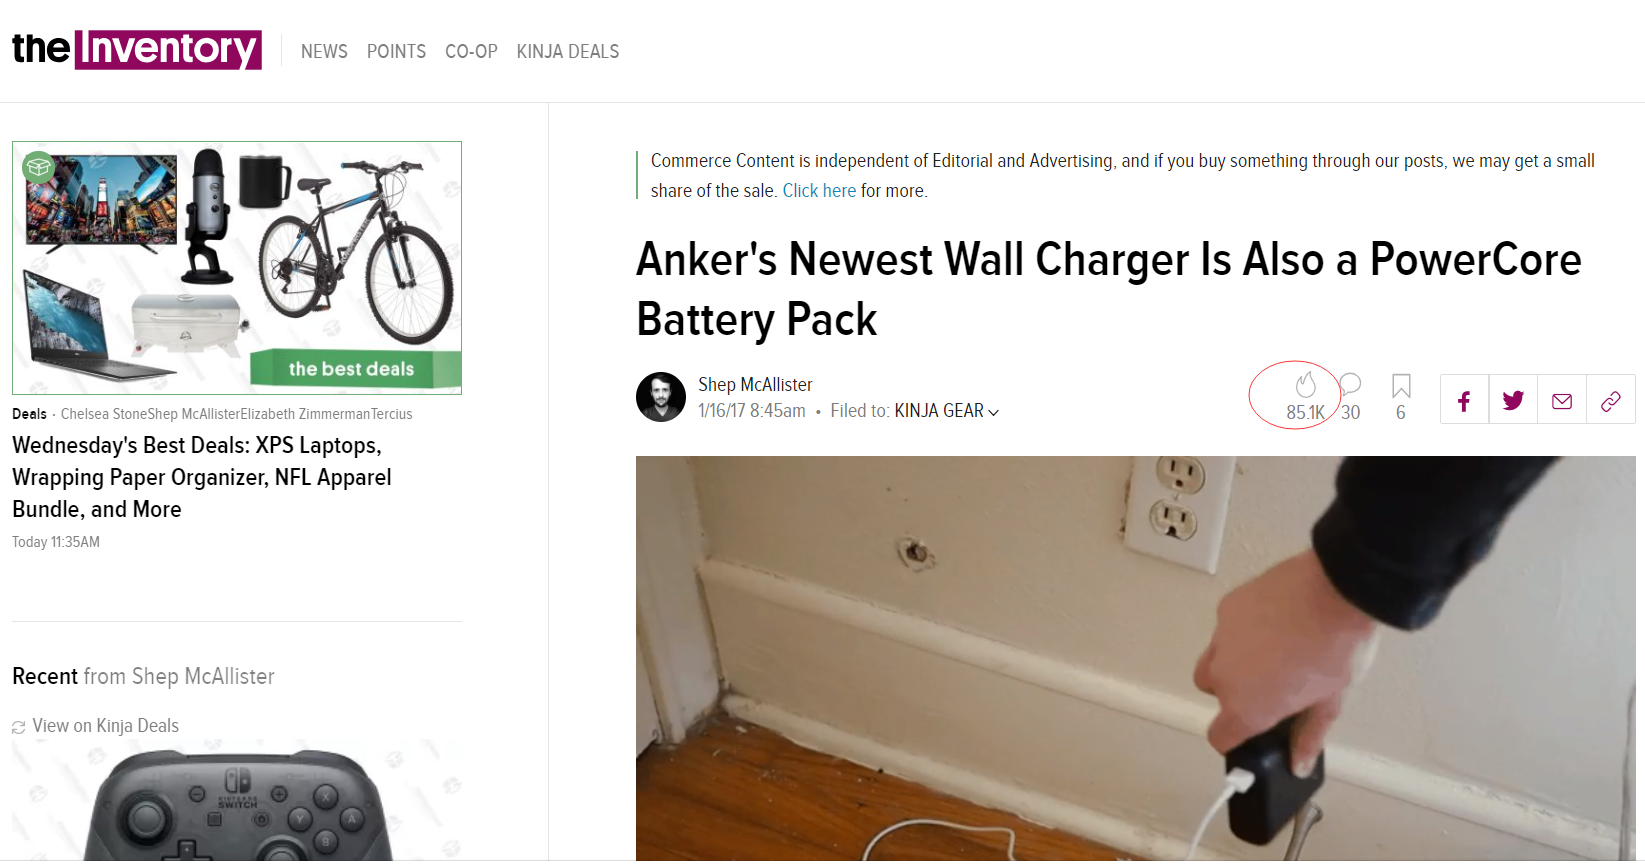The width and height of the screenshot is (1645, 864).
Task: Open Shep McAllister's author avatar
Action: tap(661, 397)
